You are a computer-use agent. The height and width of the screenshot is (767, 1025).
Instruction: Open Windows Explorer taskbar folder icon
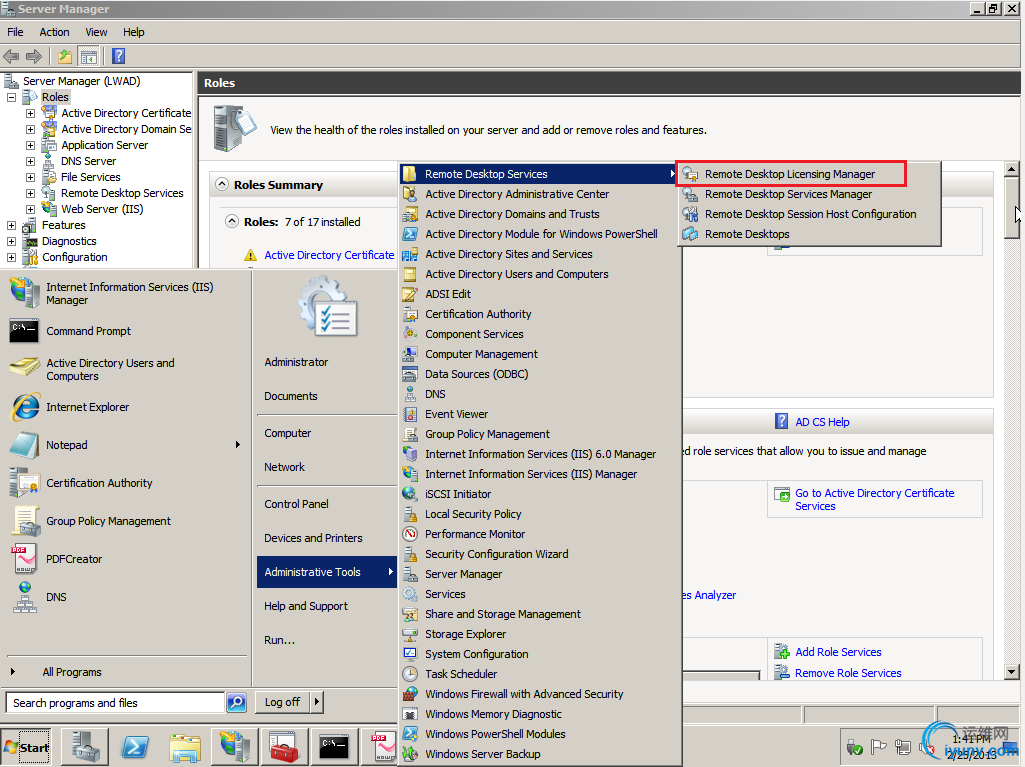[x=185, y=746]
